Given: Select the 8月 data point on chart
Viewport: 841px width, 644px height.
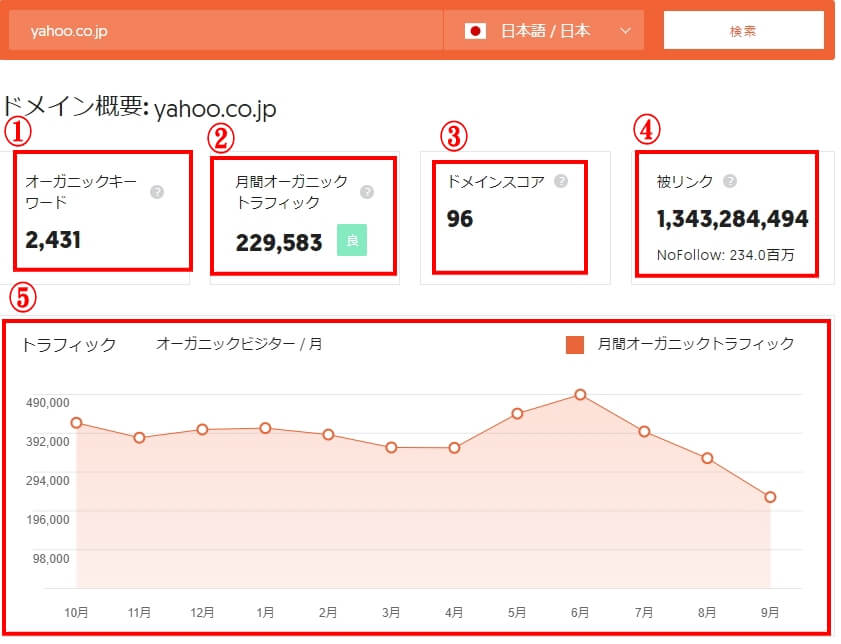Looking at the screenshot, I should point(707,458).
